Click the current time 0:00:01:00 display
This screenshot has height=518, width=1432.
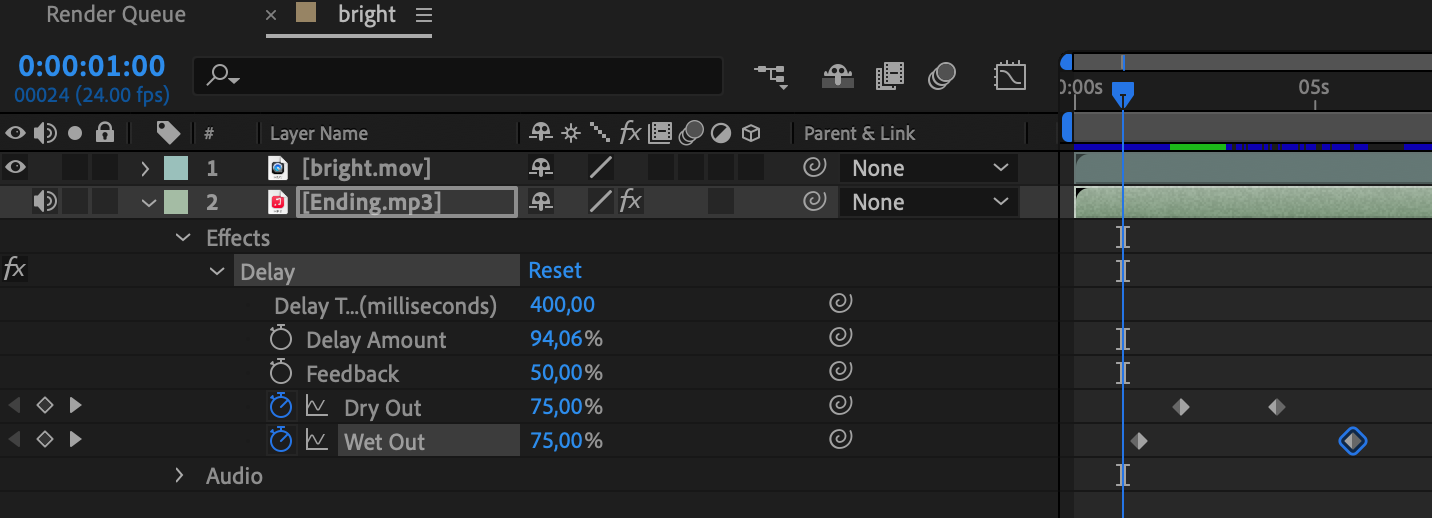coord(92,67)
